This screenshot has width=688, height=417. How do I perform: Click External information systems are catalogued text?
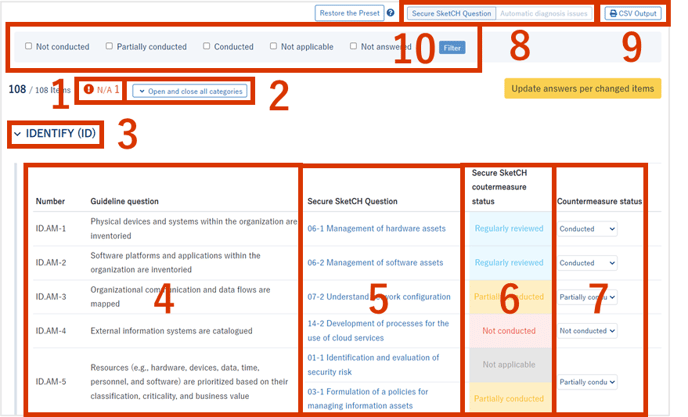click(171, 331)
